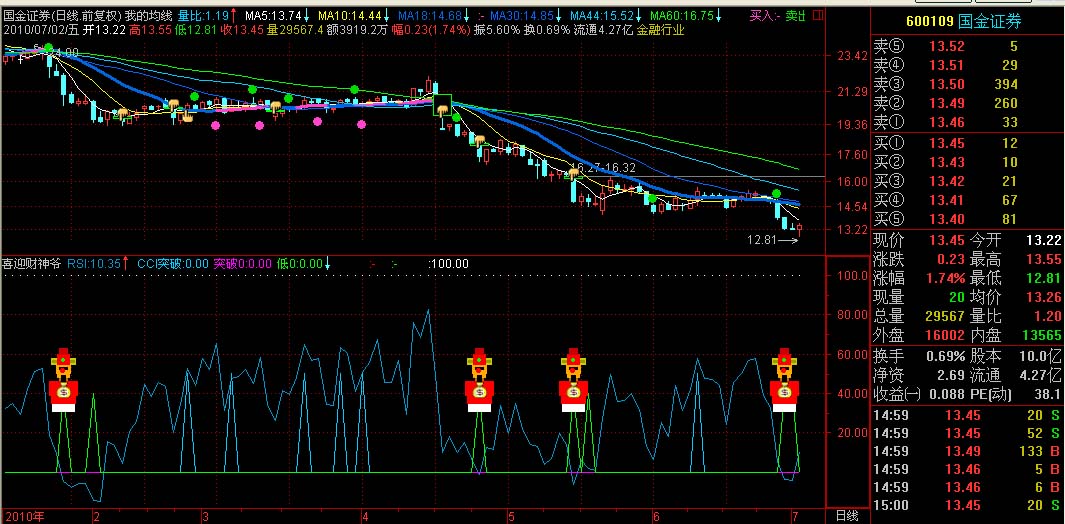The image size is (1065, 524).
Task: Click the fortune god icon nearest month 7
Action: 784,379
